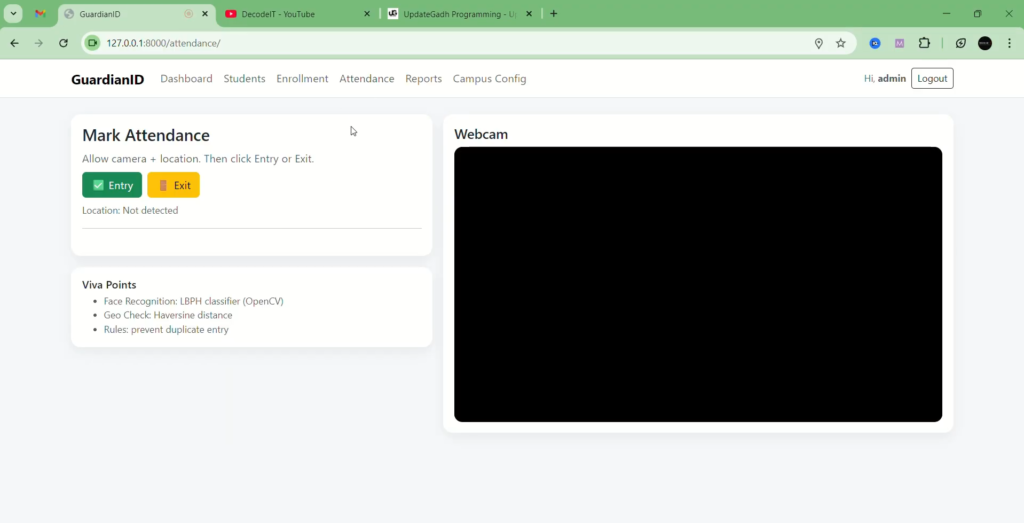
Task: Open the Reports page
Action: [423, 78]
